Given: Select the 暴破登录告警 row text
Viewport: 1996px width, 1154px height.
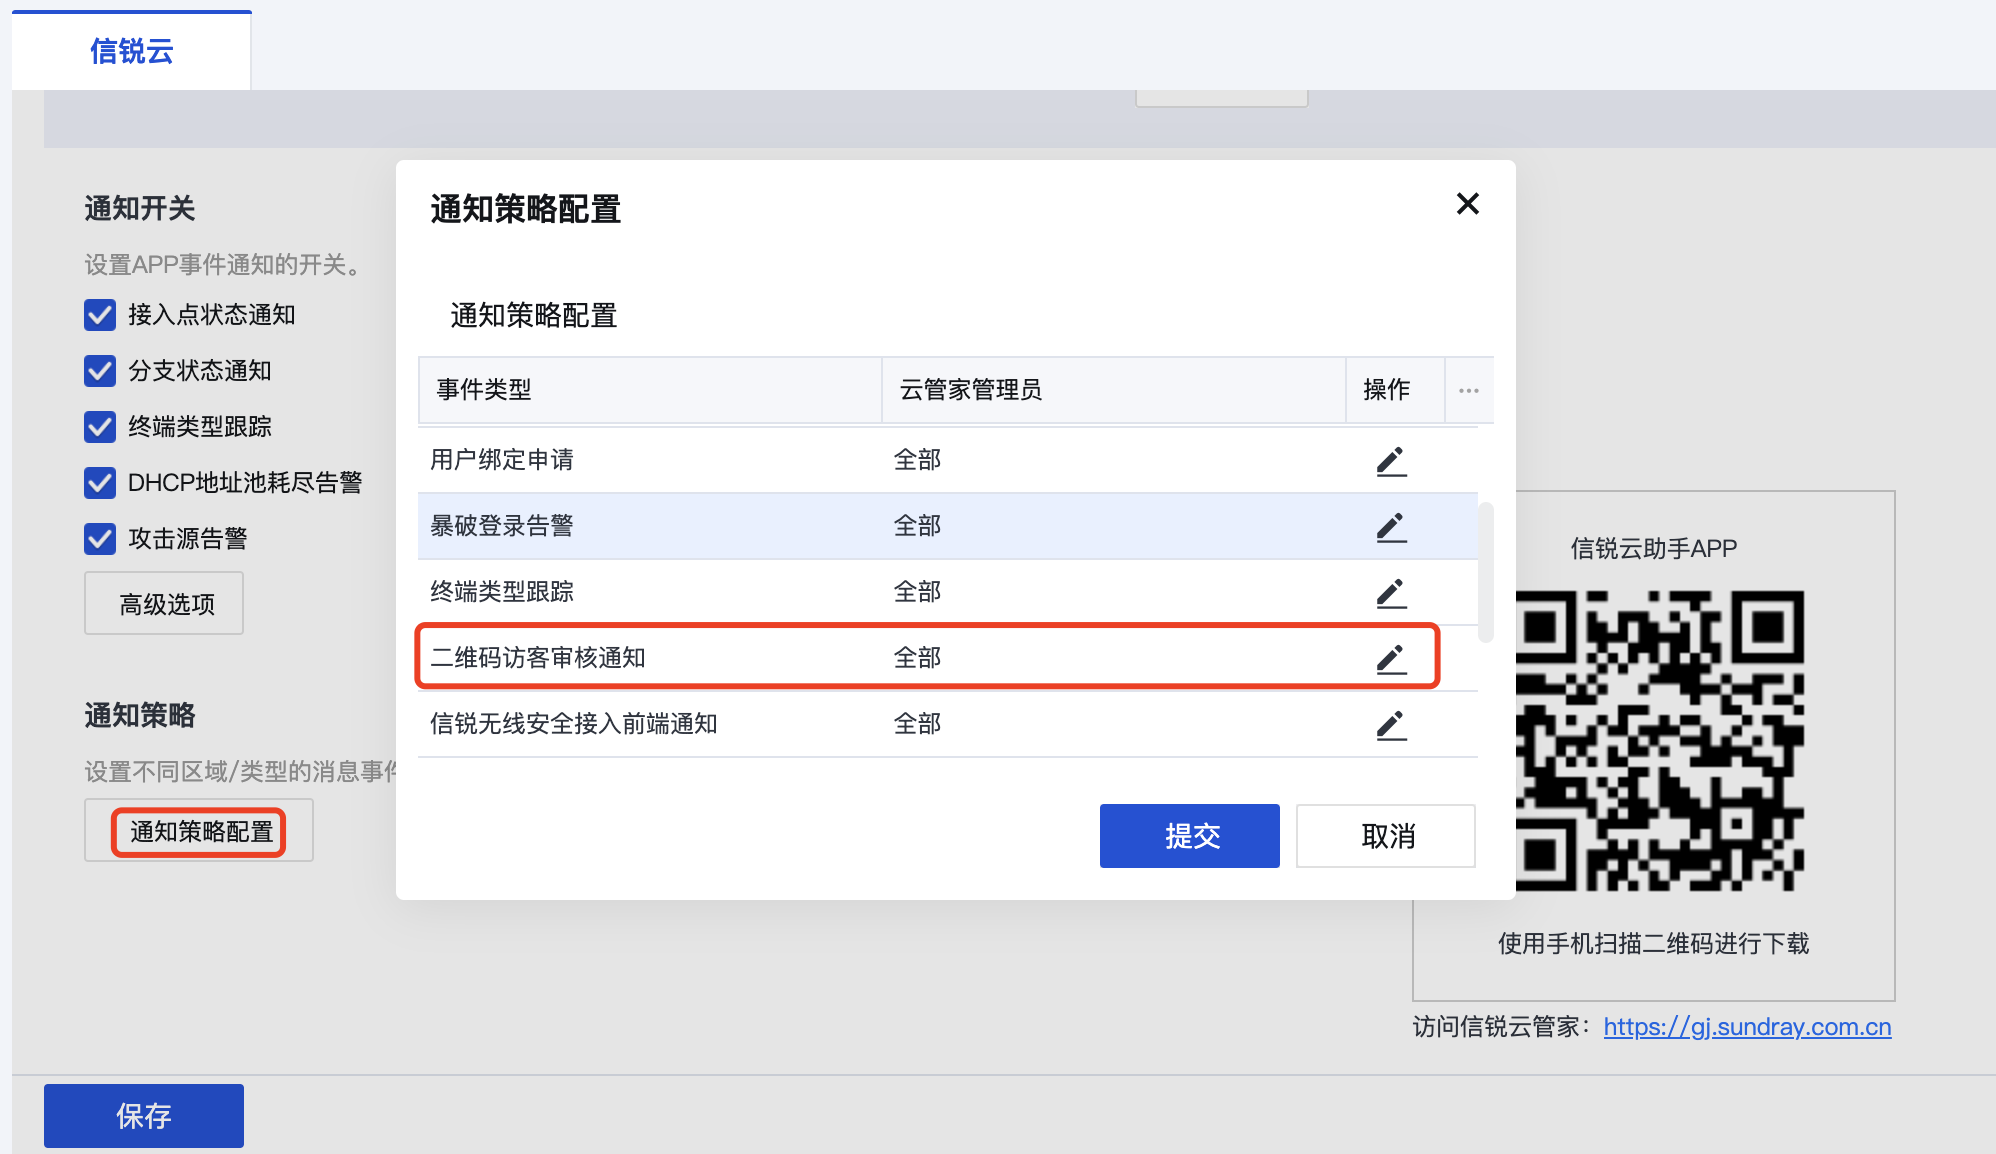Looking at the screenshot, I should (x=502, y=525).
